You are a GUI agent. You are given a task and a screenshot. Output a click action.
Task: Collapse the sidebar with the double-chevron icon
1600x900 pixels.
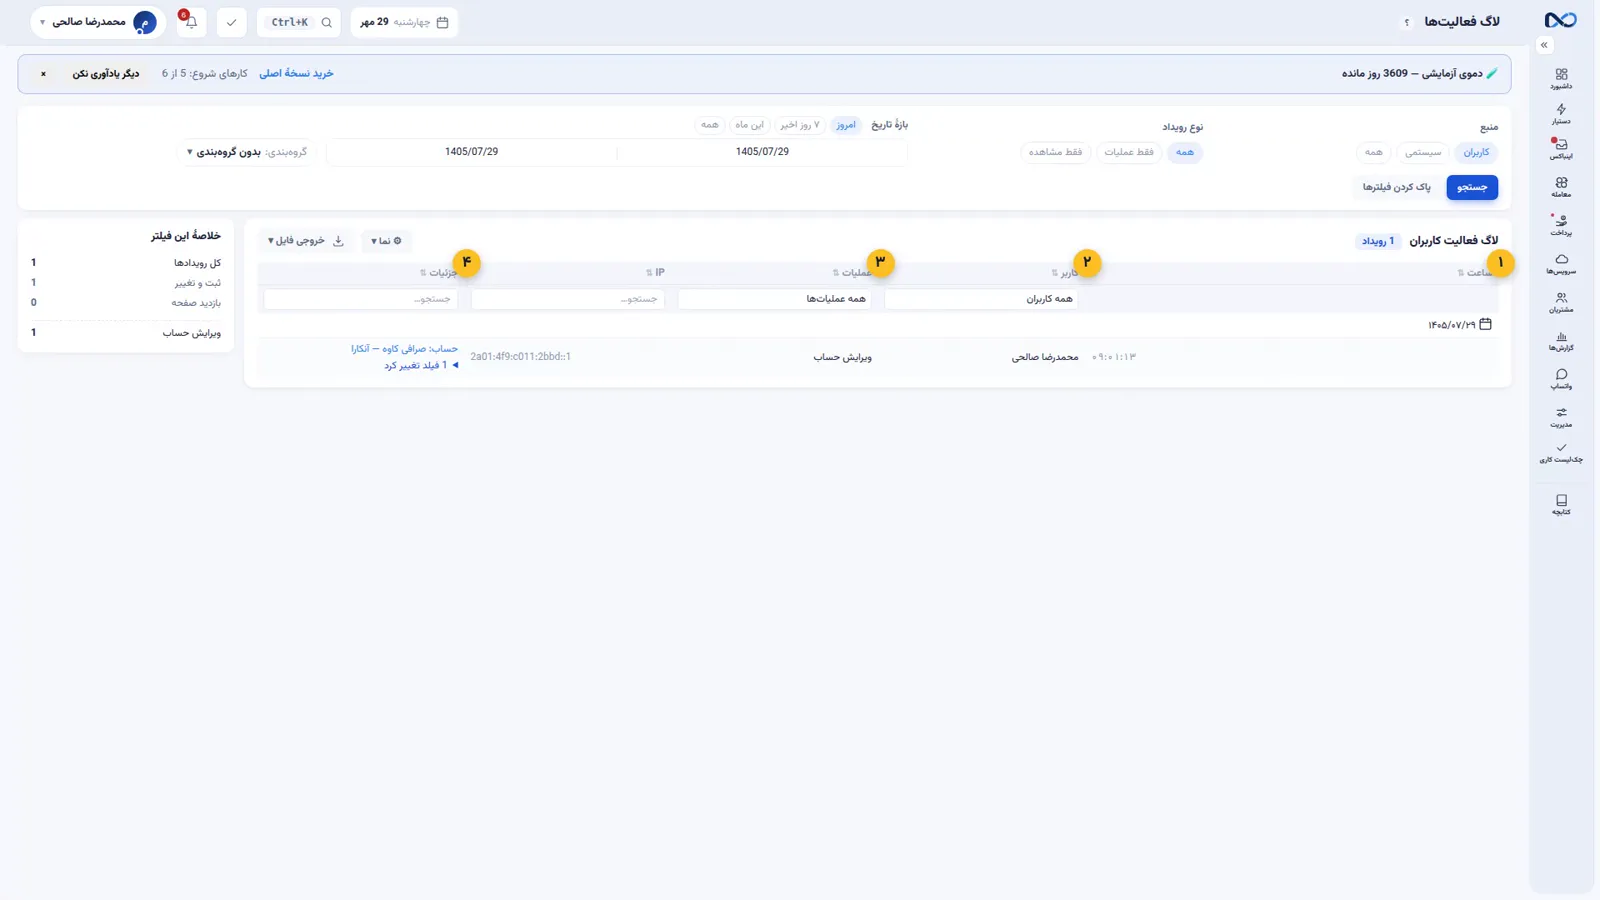coord(1544,45)
